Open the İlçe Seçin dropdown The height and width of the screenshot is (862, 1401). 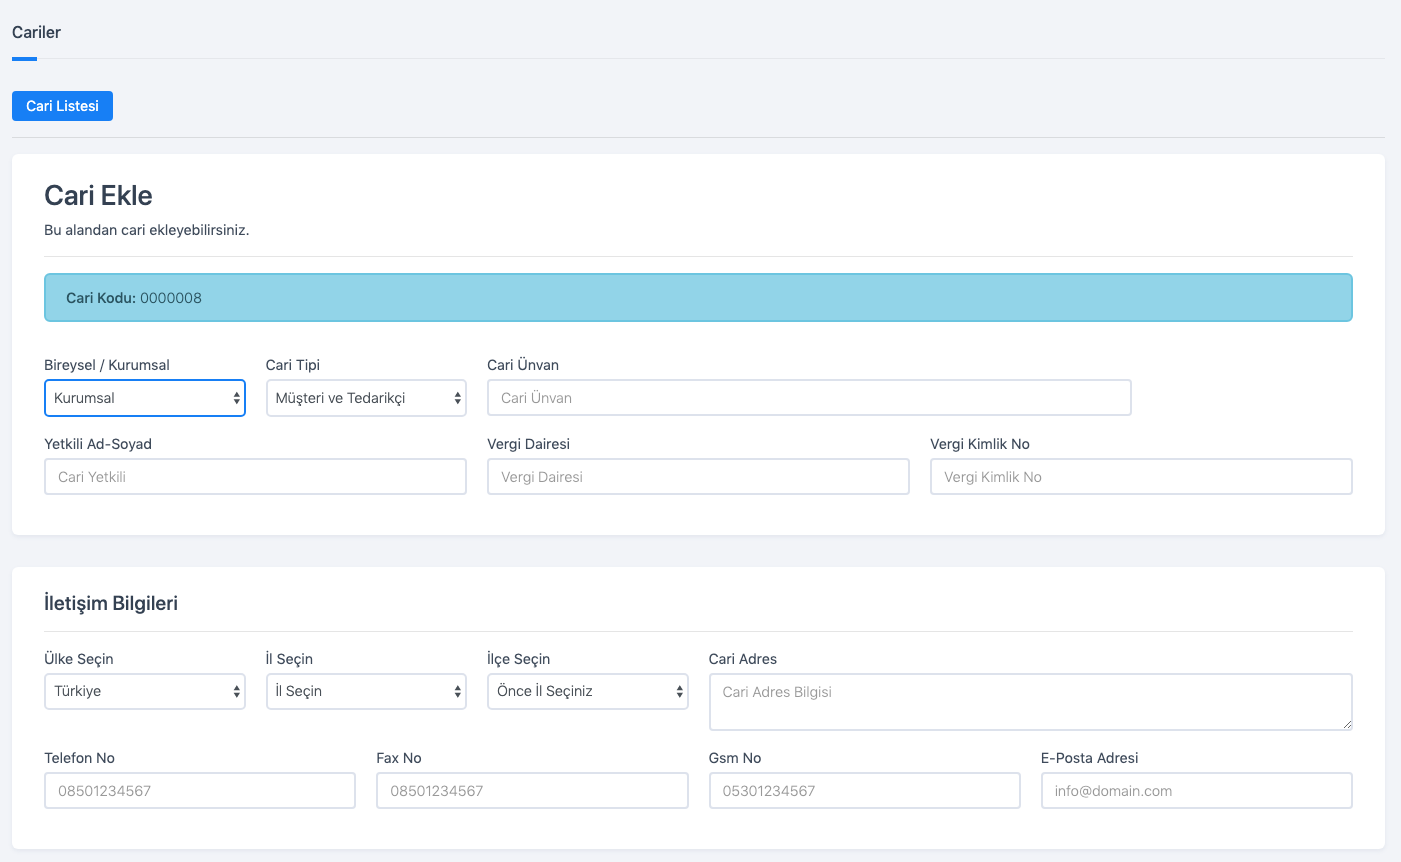tap(588, 691)
